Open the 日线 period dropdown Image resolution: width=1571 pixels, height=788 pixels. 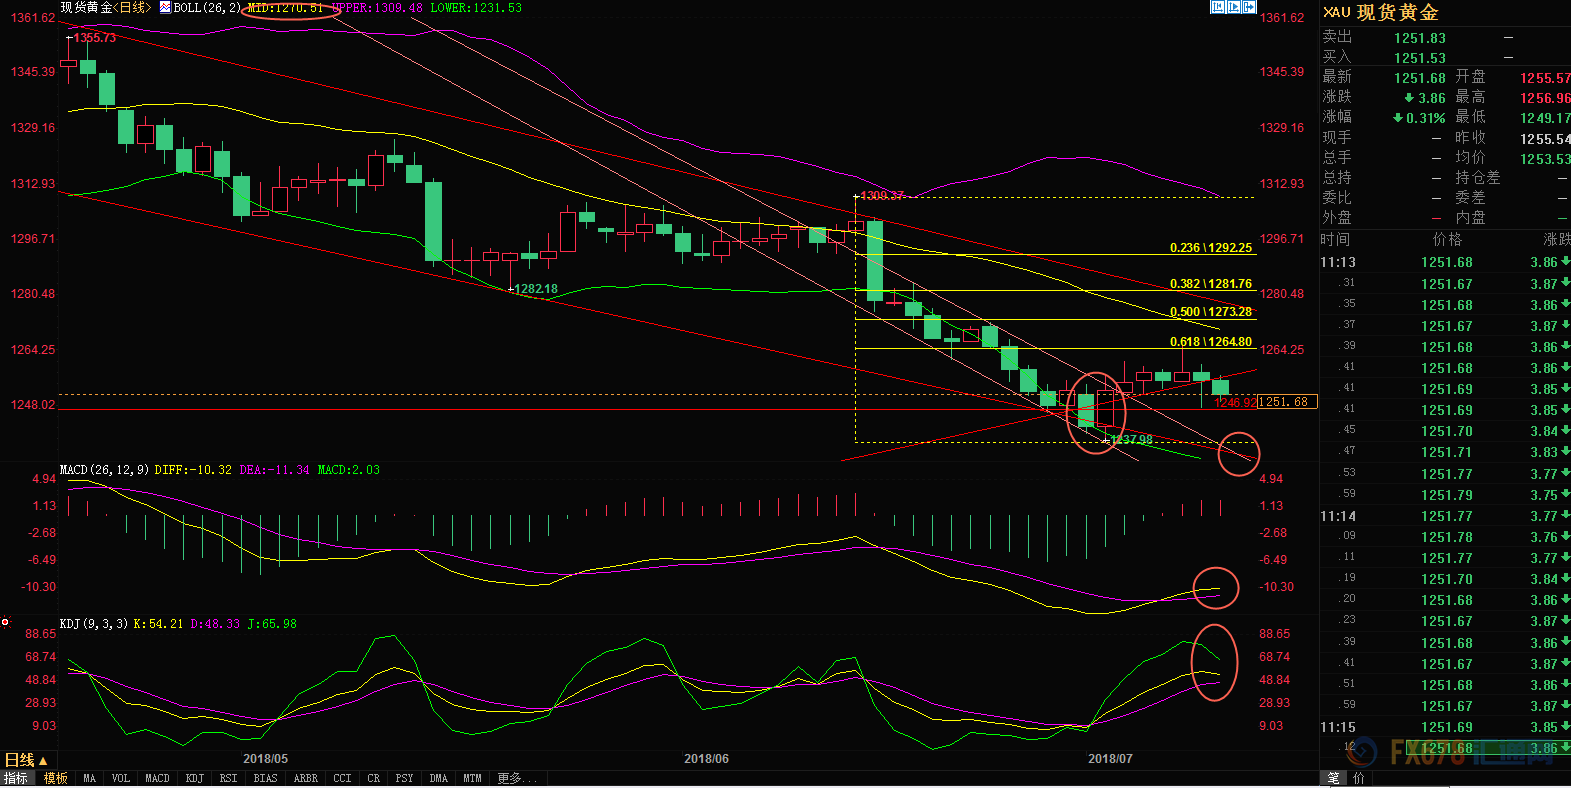click(27, 760)
